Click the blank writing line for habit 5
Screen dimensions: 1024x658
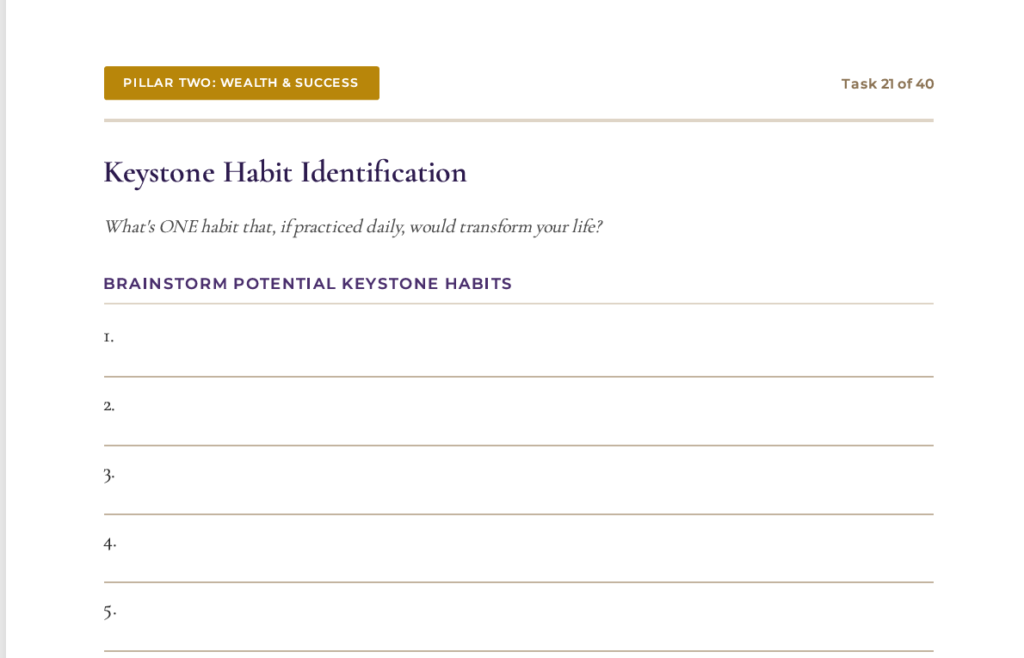tap(520, 633)
